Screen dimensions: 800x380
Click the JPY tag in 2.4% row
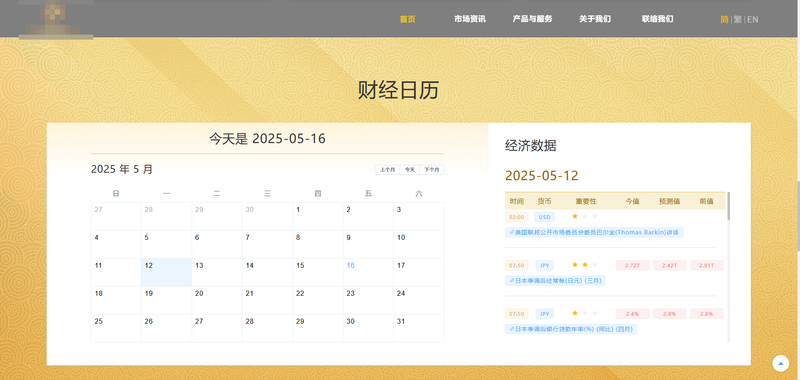(x=544, y=314)
